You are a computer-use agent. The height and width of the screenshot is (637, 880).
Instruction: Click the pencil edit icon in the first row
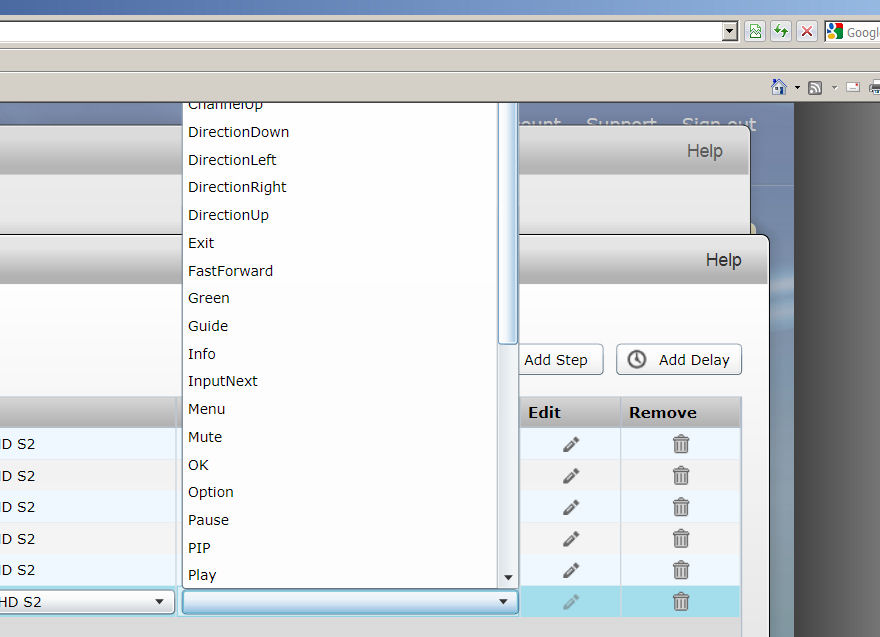(x=571, y=444)
